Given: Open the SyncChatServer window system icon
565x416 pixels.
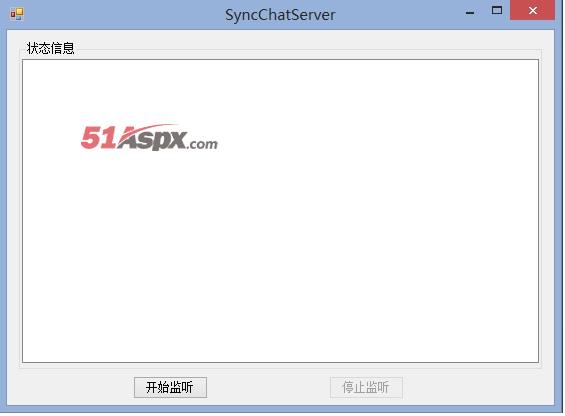Looking at the screenshot, I should (17, 14).
